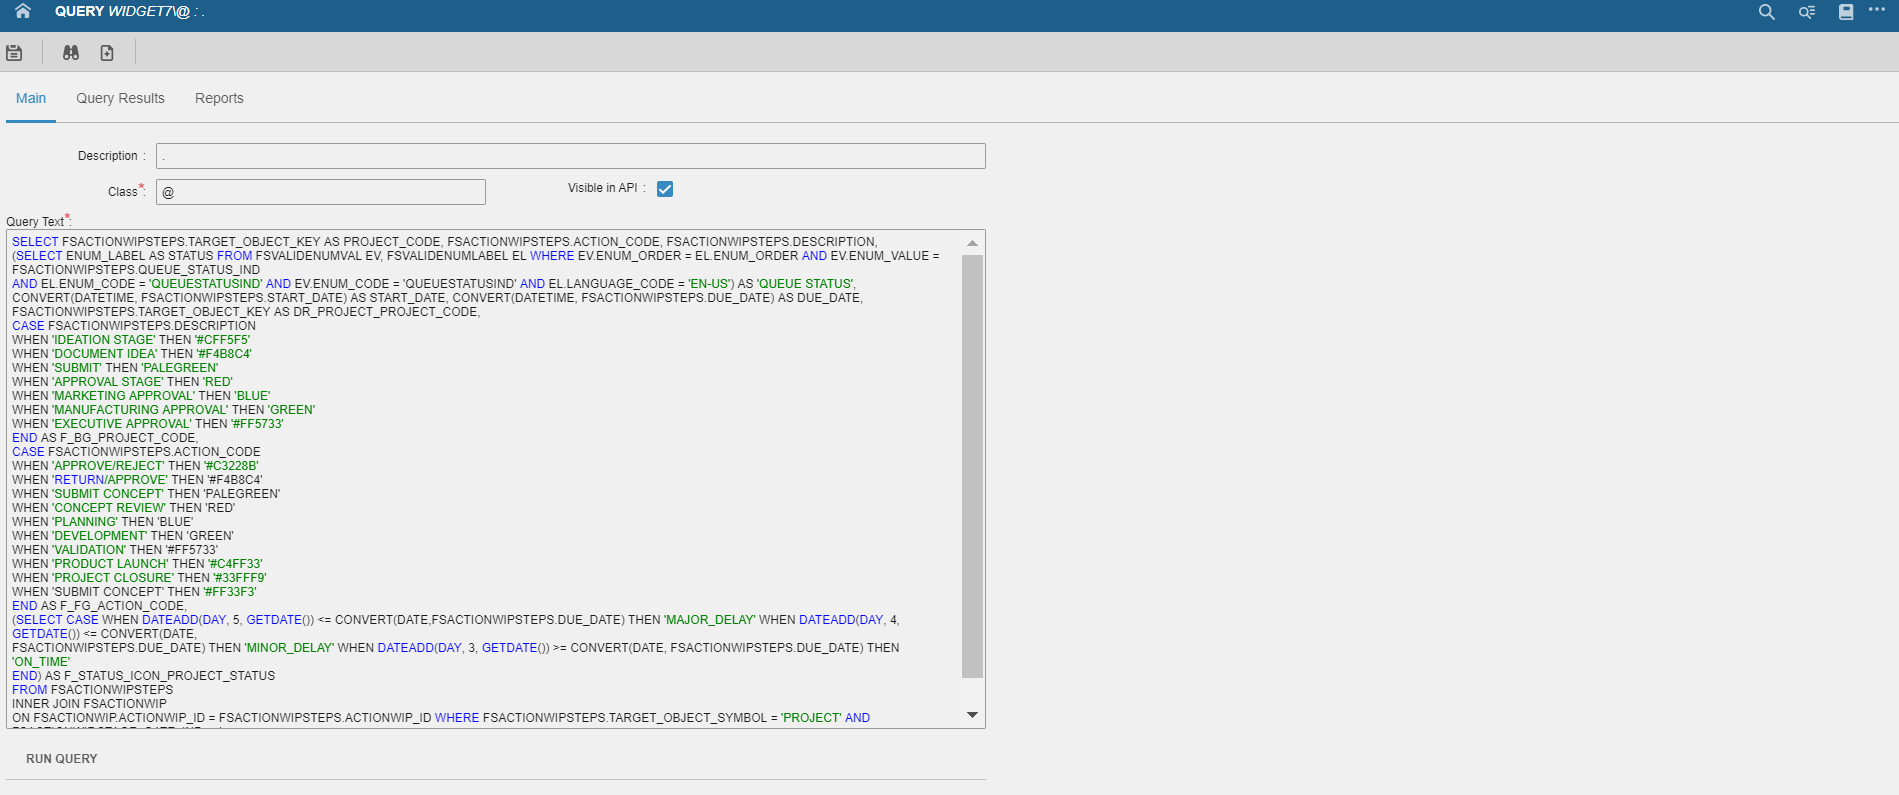Click into the Description input field

coord(570,156)
